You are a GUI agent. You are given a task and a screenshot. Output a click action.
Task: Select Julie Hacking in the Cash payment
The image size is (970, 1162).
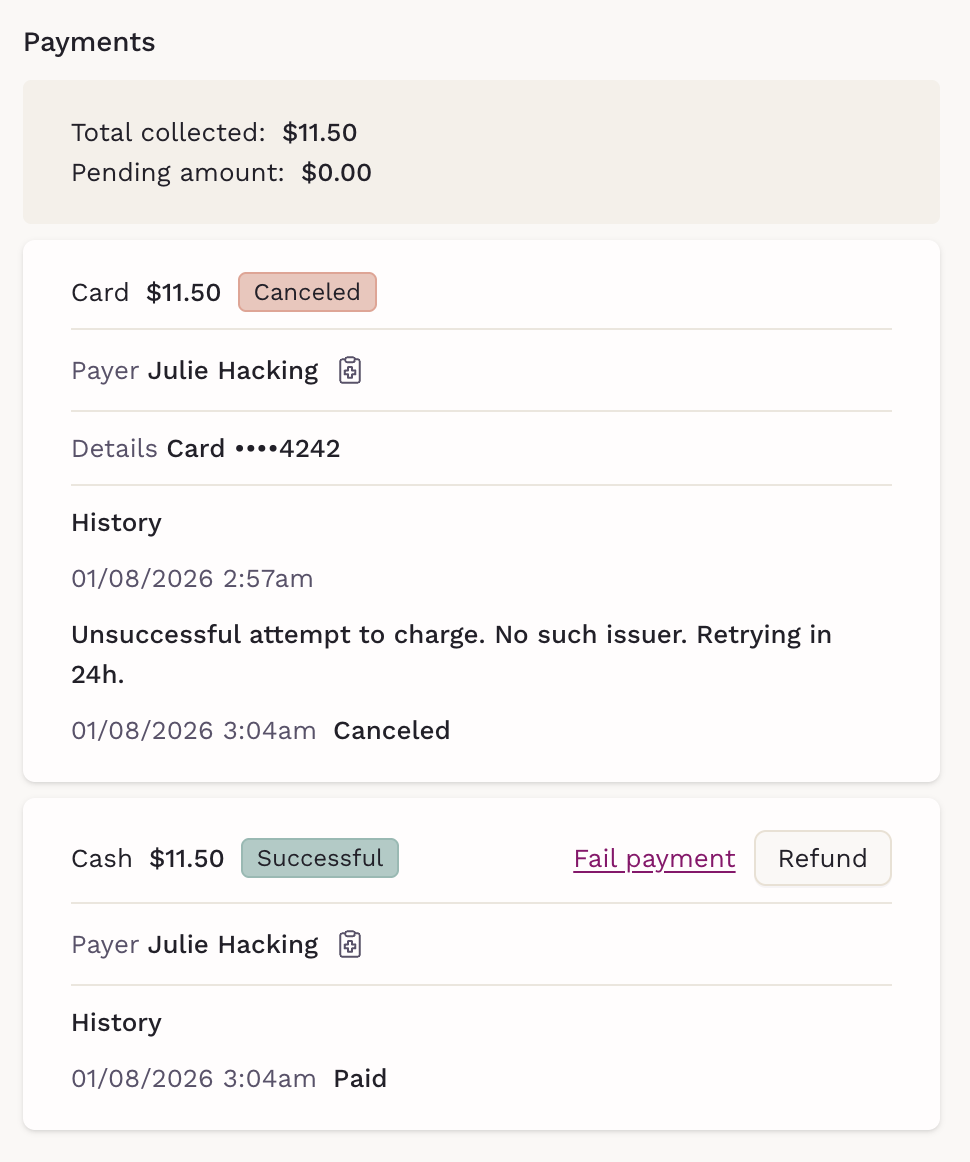pos(233,945)
